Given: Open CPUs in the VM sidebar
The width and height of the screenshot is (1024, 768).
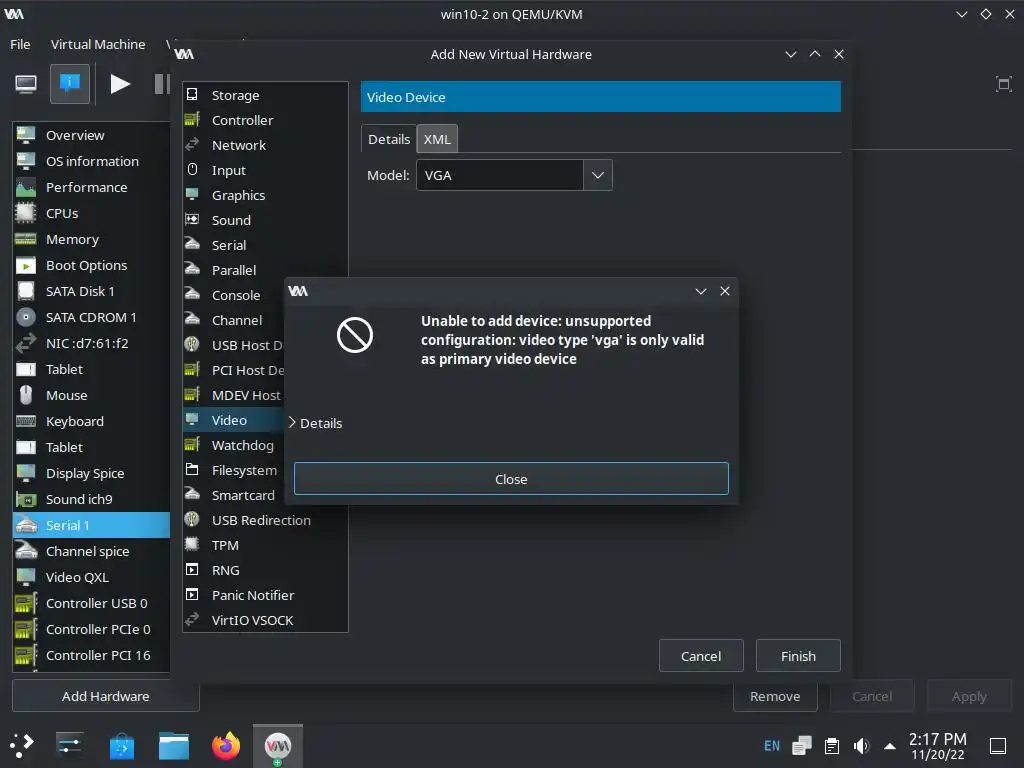Looking at the screenshot, I should [91, 214].
